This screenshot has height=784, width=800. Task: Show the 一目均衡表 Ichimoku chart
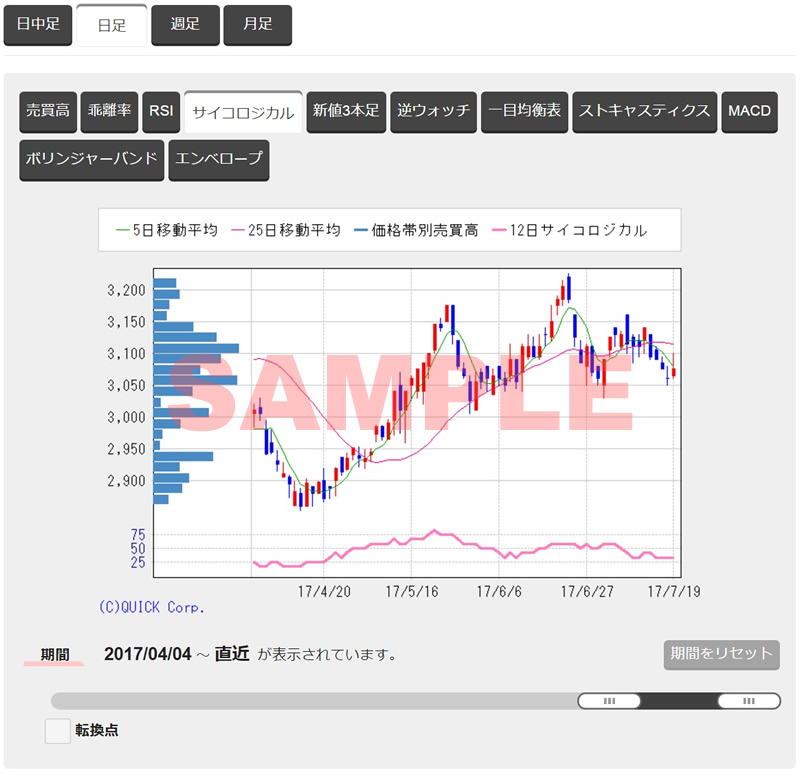524,112
